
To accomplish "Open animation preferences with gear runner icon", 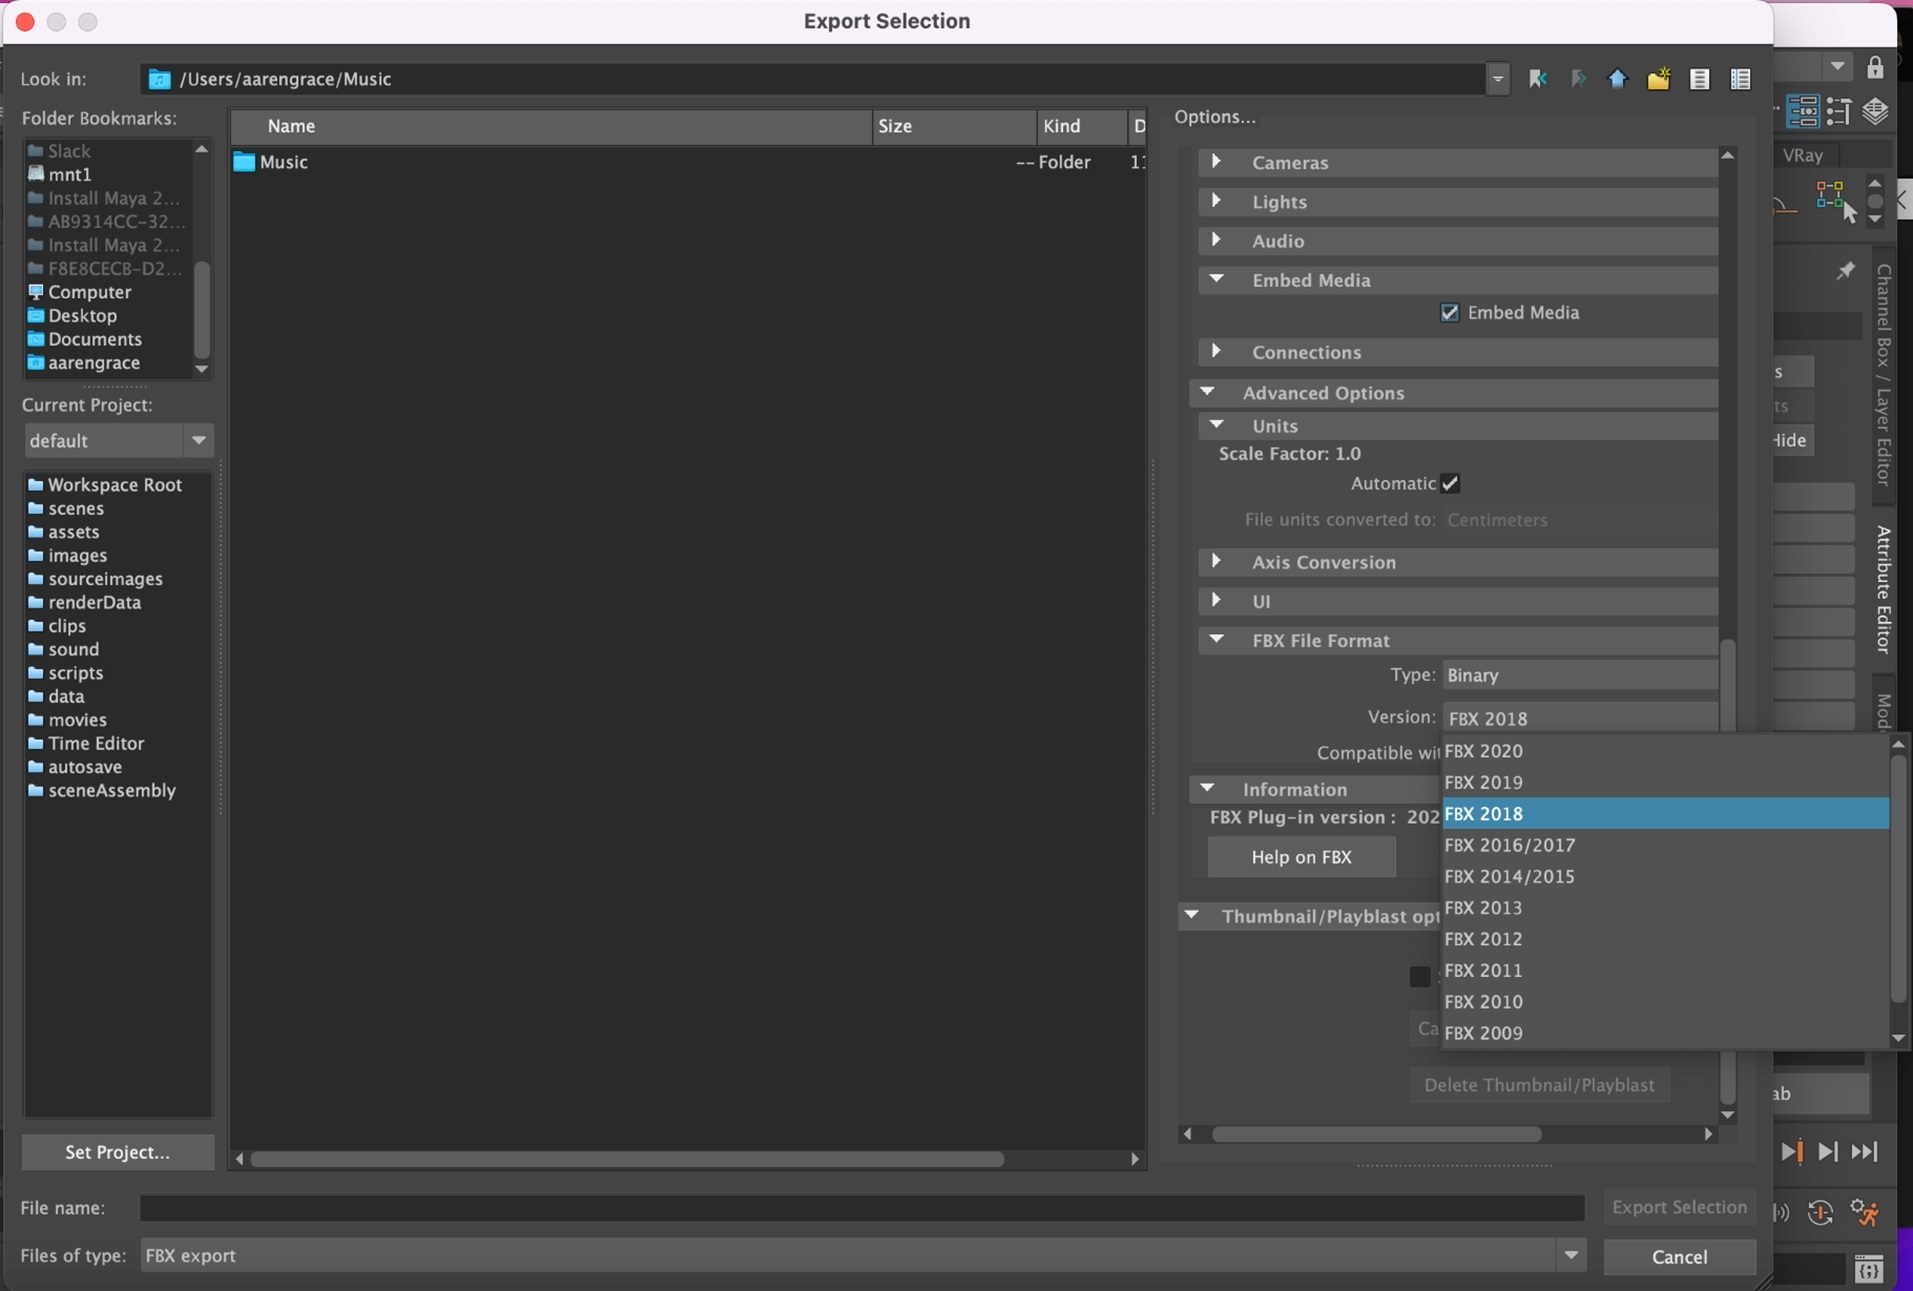I will coord(1864,1212).
